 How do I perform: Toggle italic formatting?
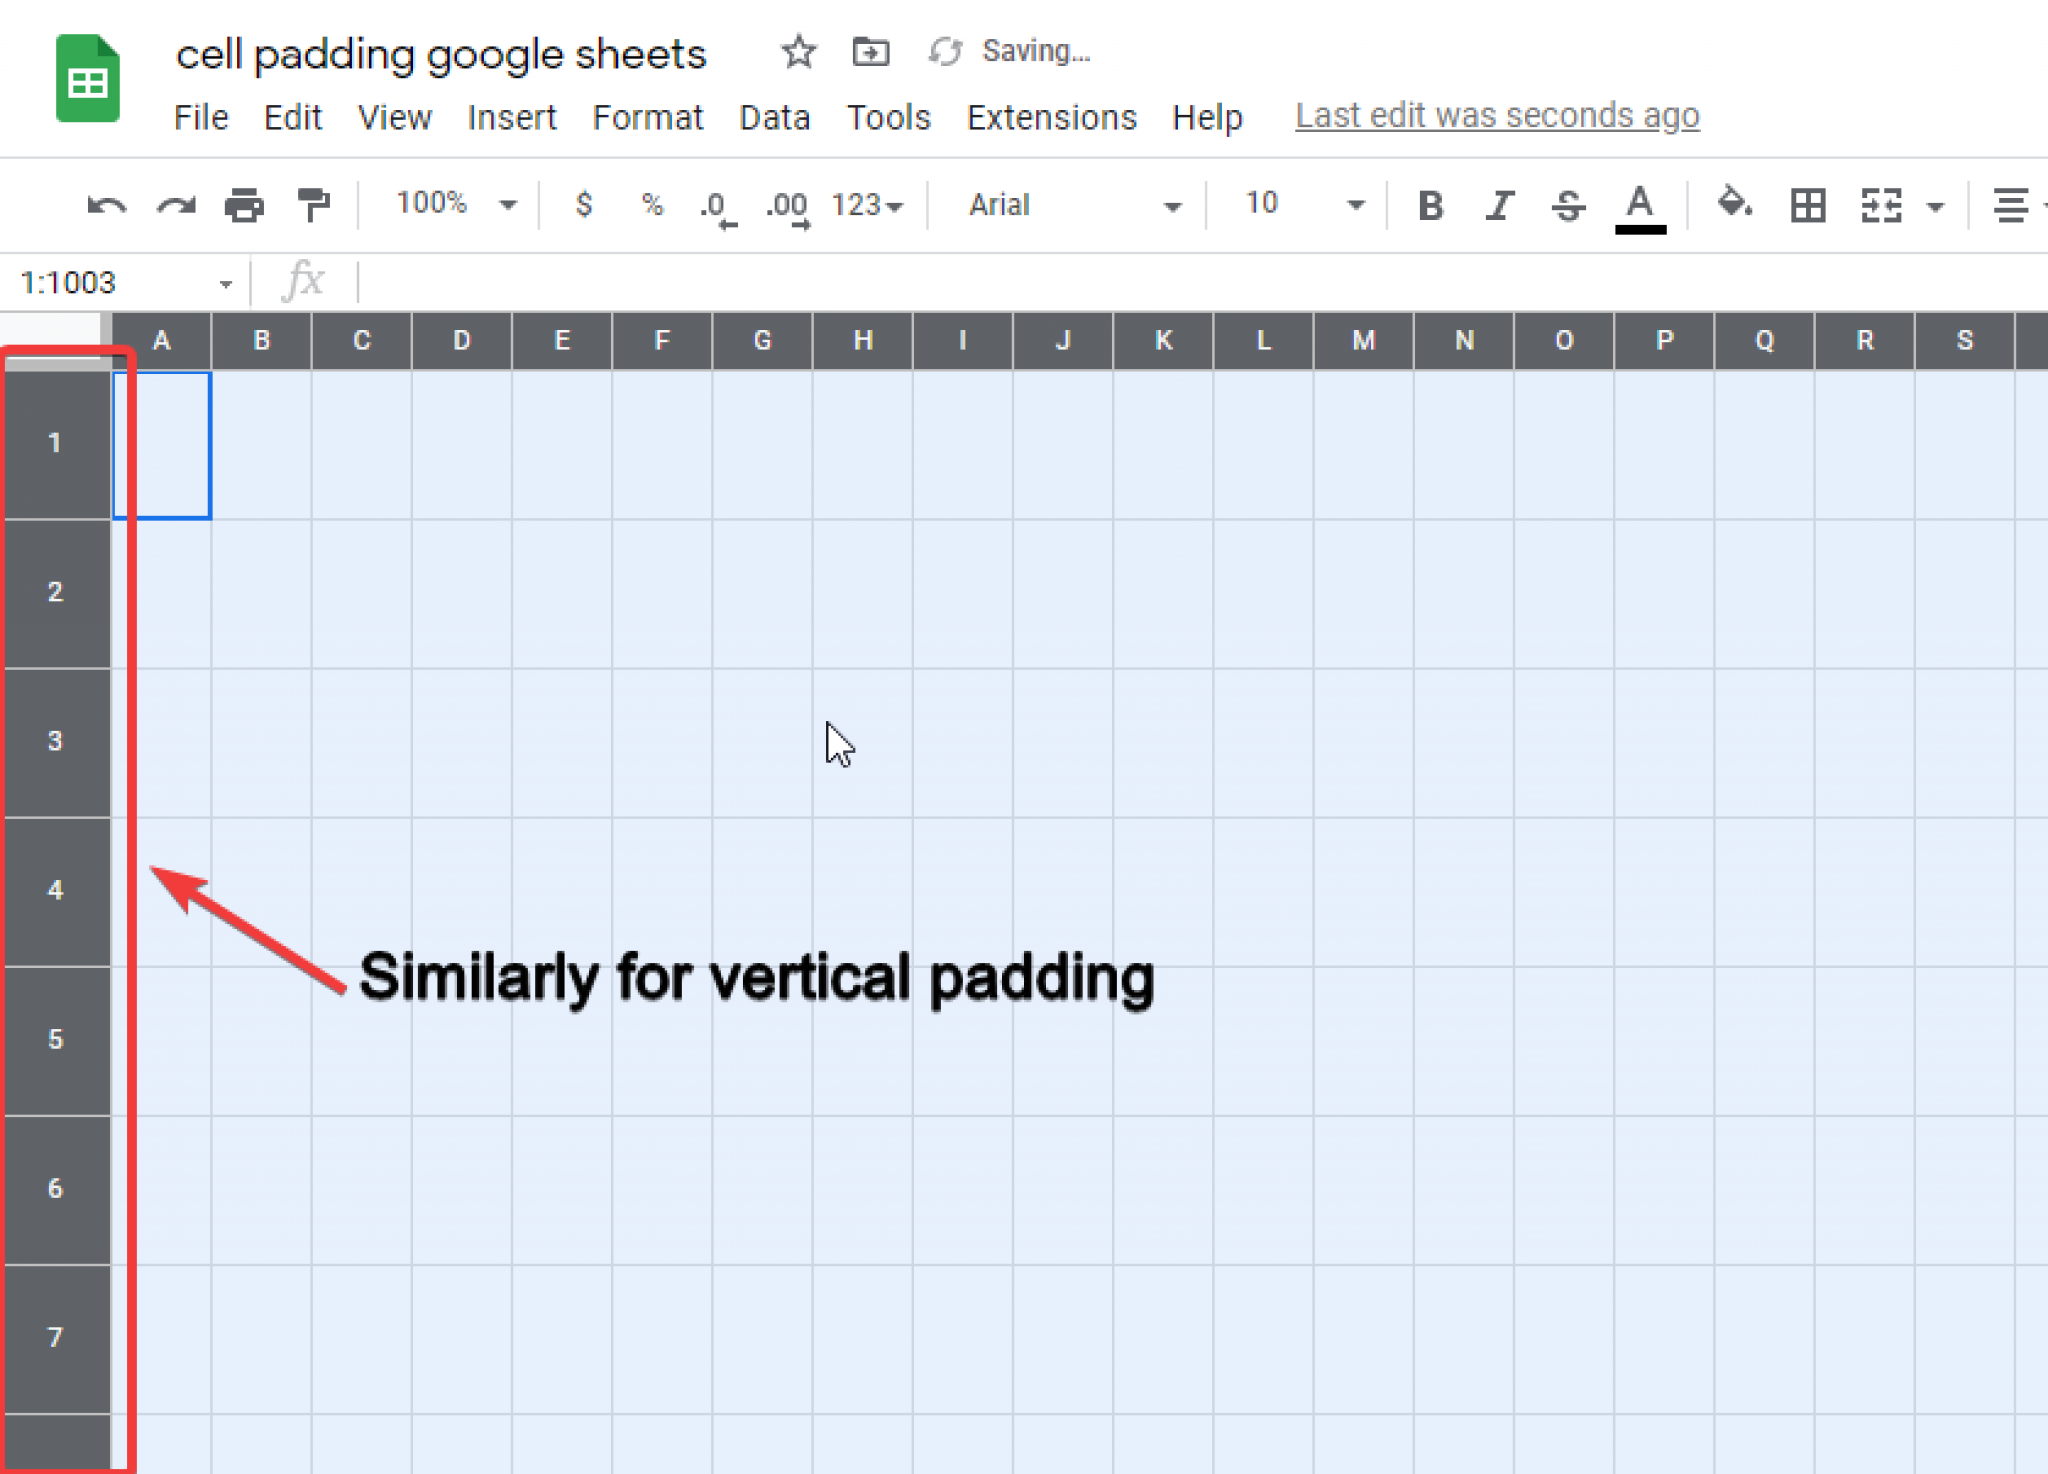coord(1499,205)
